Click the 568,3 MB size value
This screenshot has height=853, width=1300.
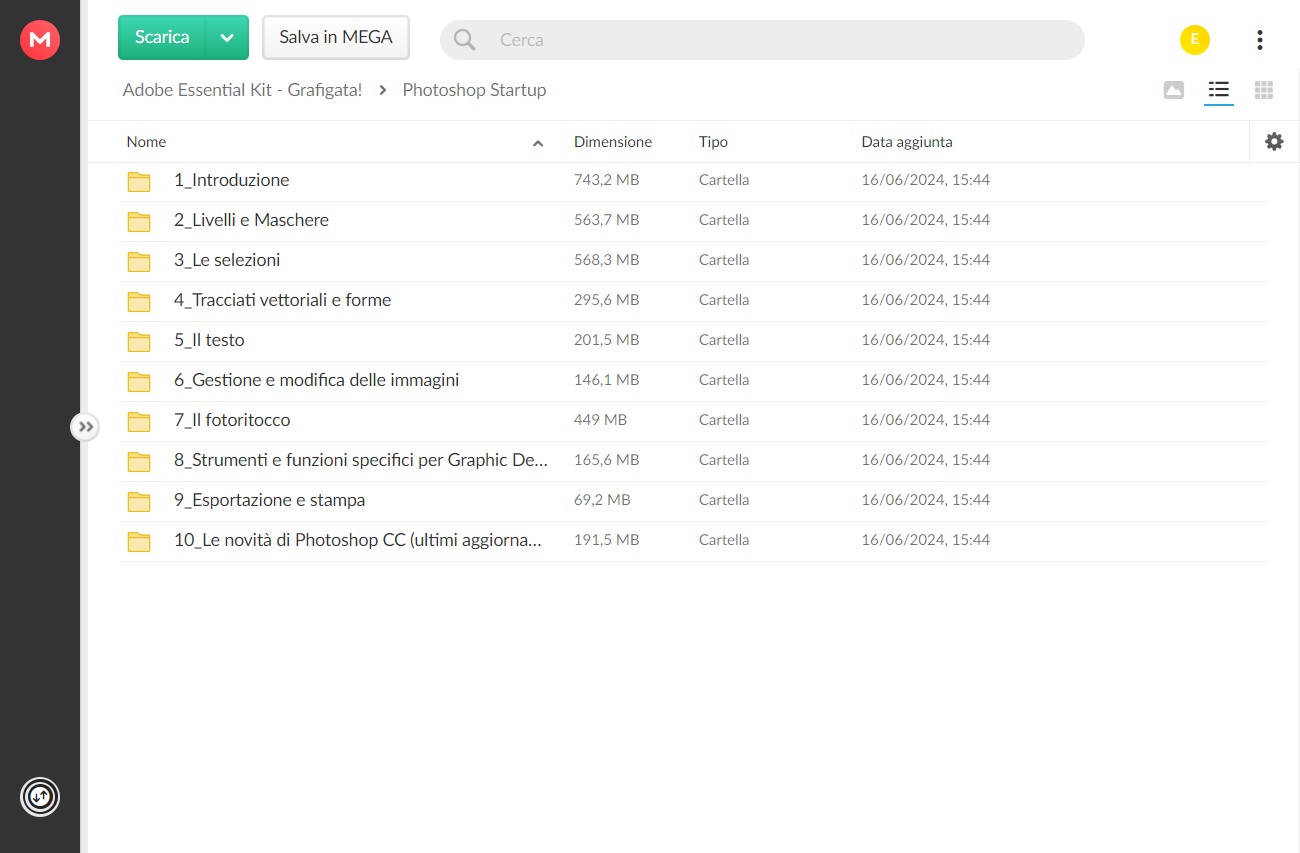606,260
